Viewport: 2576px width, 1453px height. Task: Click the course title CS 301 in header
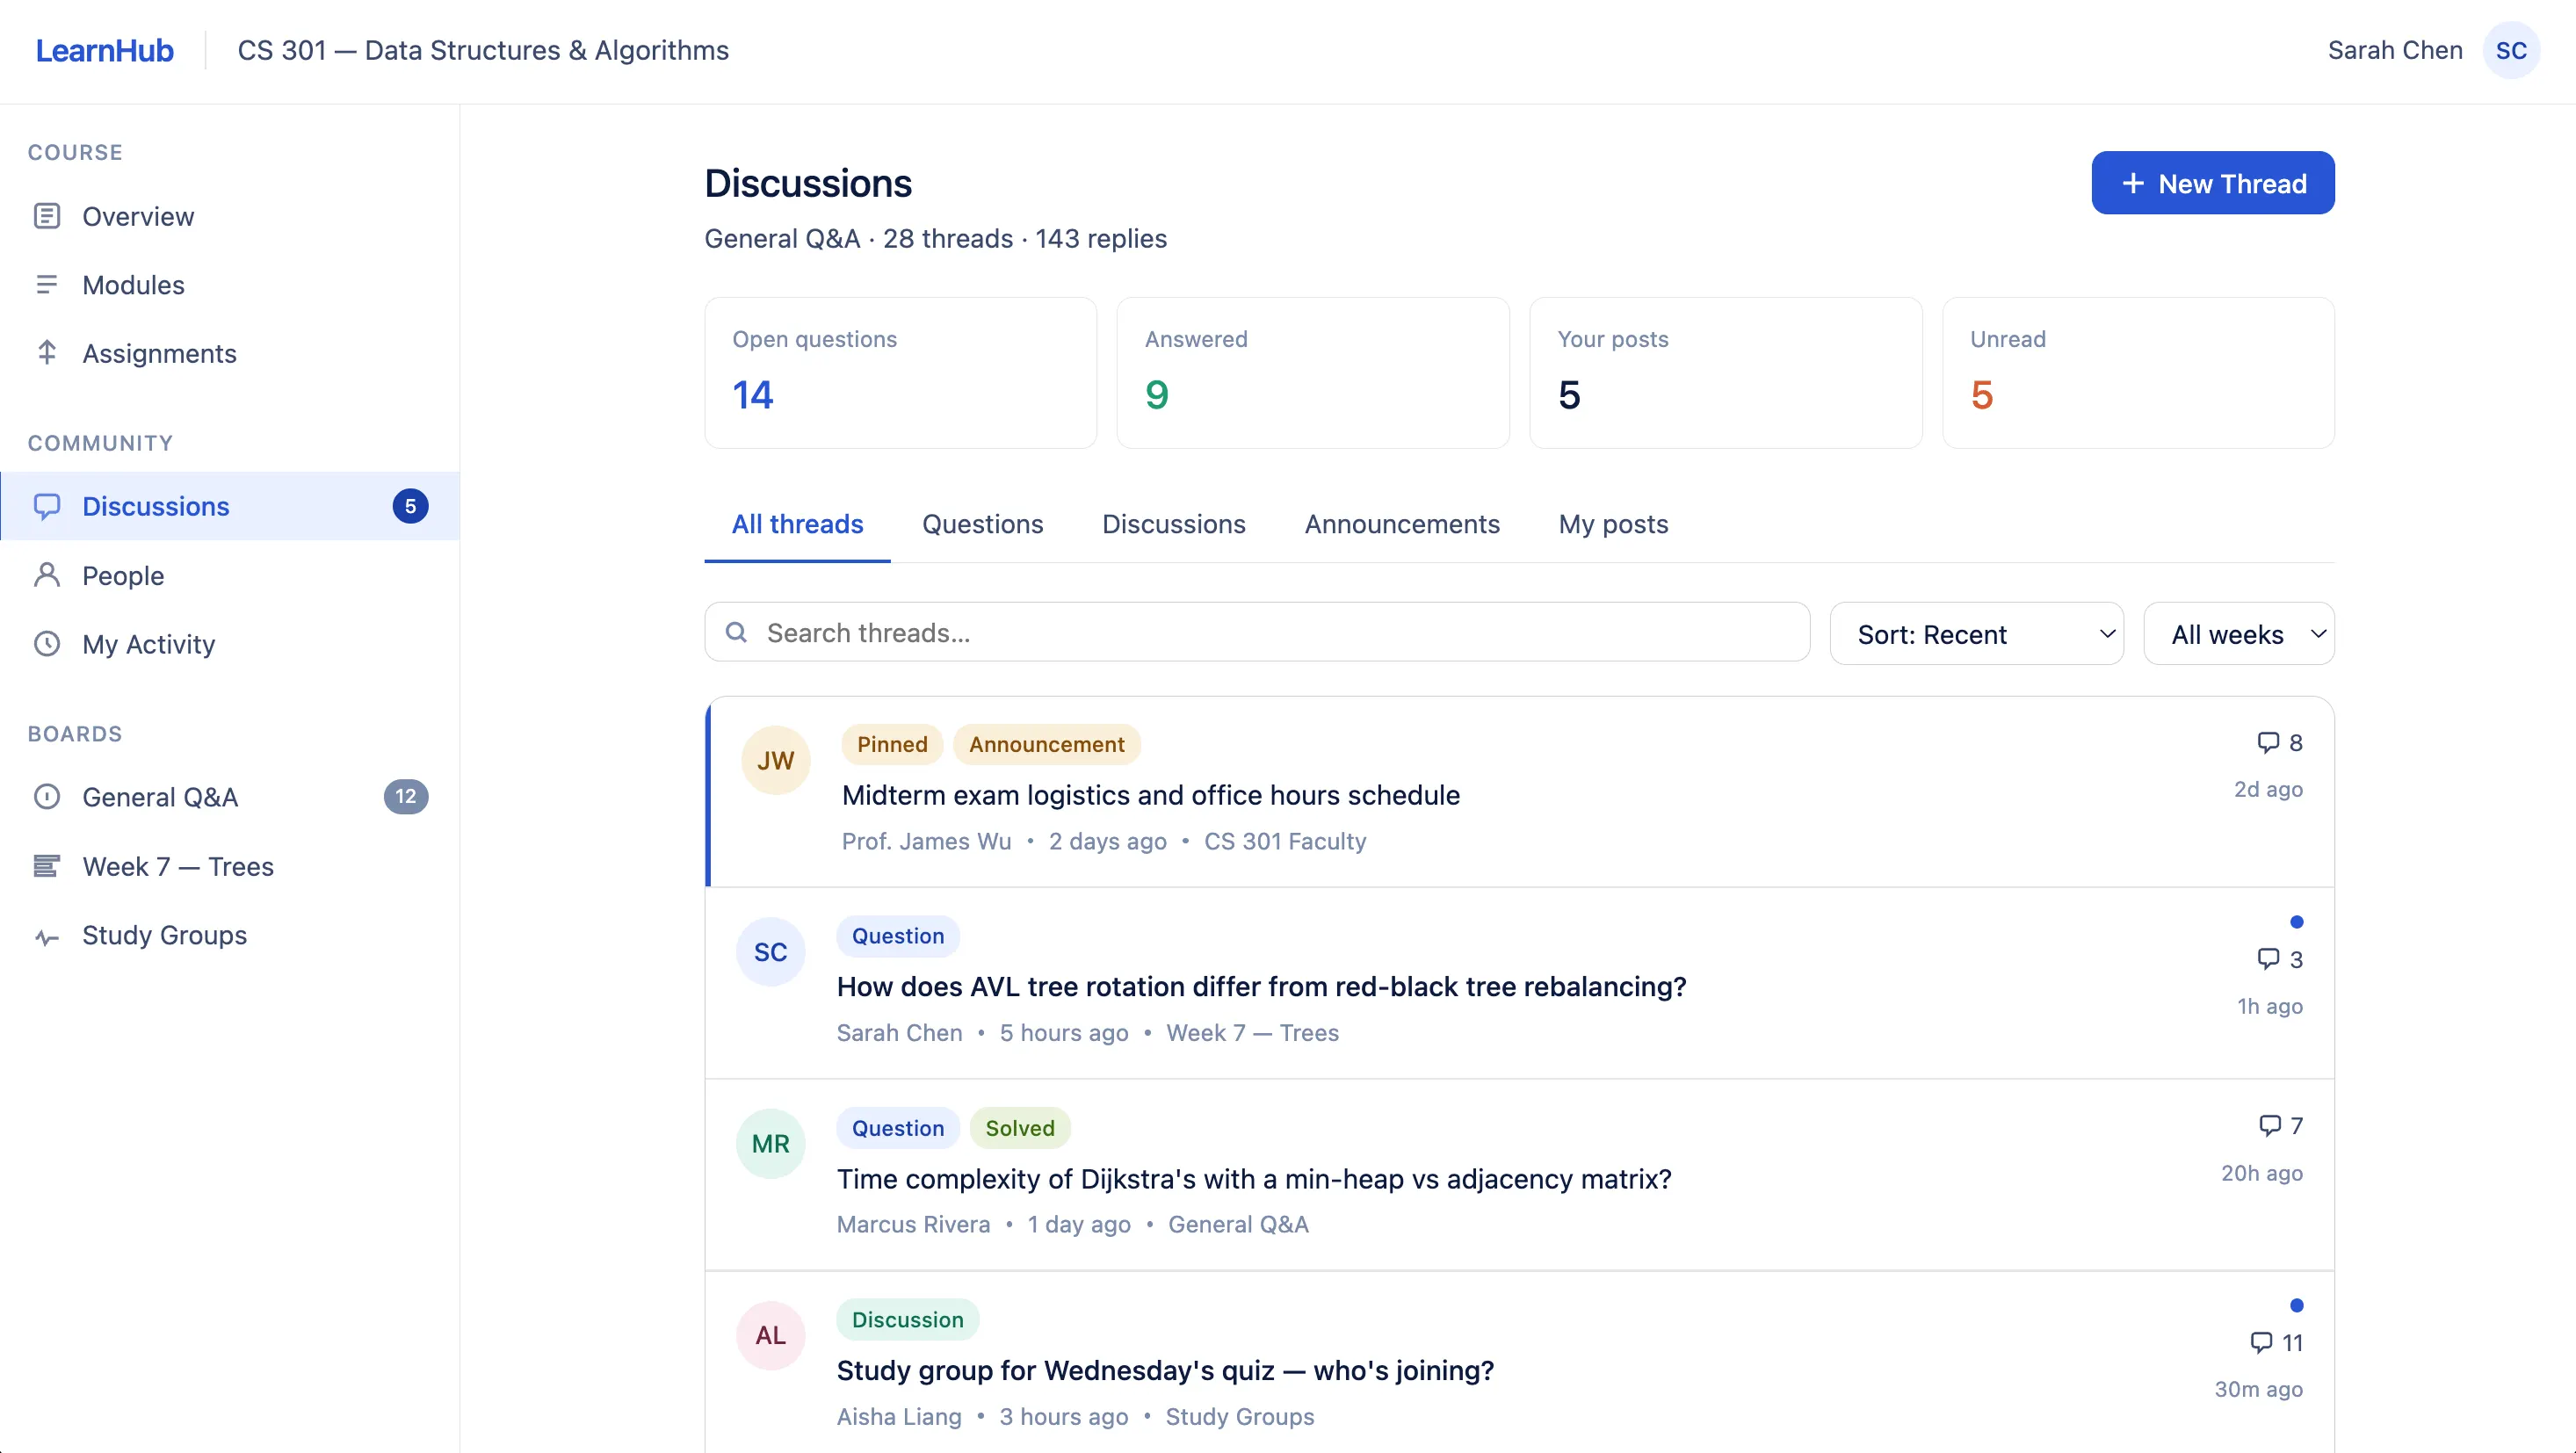[x=483, y=50]
